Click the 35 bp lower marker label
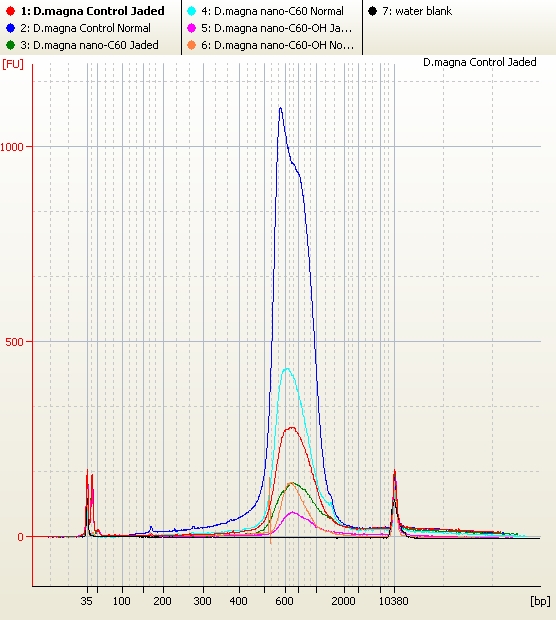Image resolution: width=556 pixels, height=620 pixels. click(x=87, y=601)
